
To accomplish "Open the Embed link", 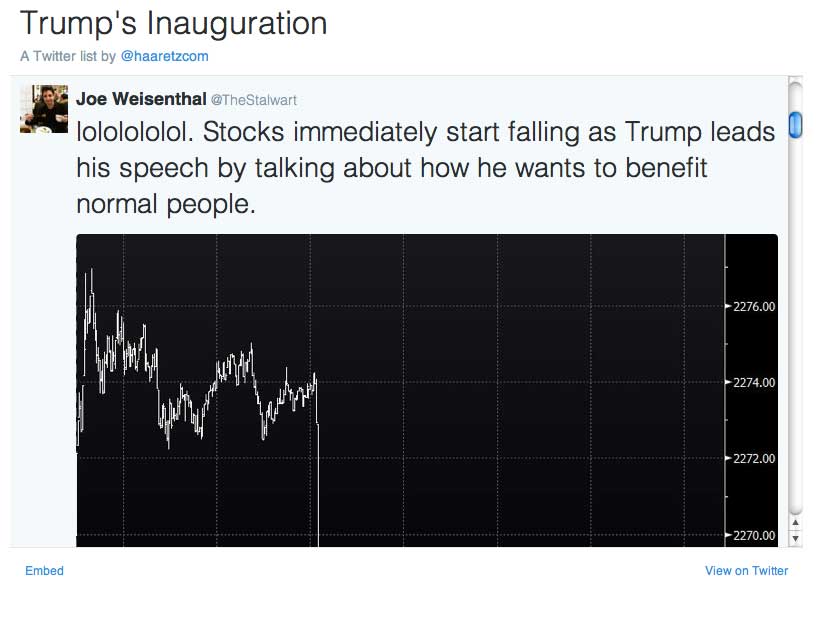I will pos(44,571).
